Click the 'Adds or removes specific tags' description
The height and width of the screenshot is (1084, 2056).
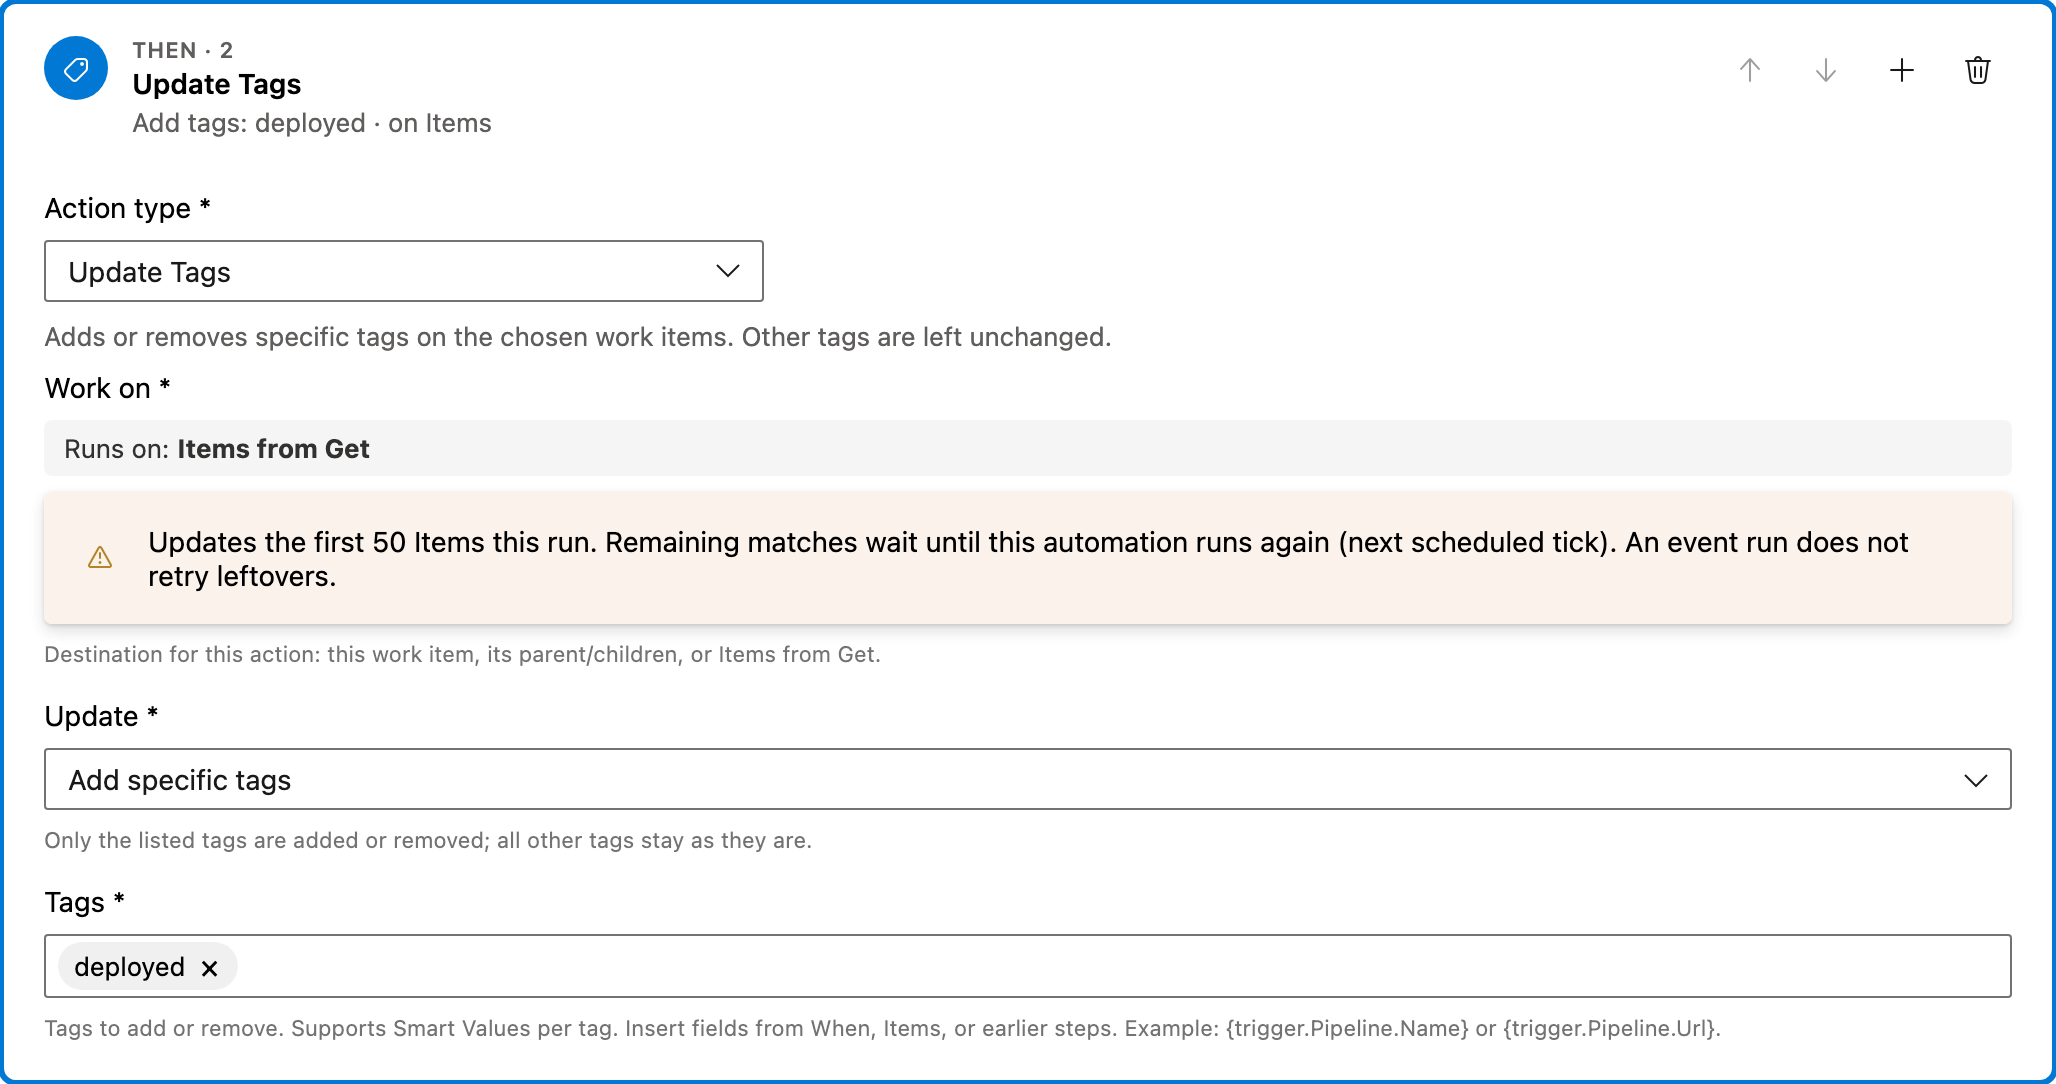(578, 337)
